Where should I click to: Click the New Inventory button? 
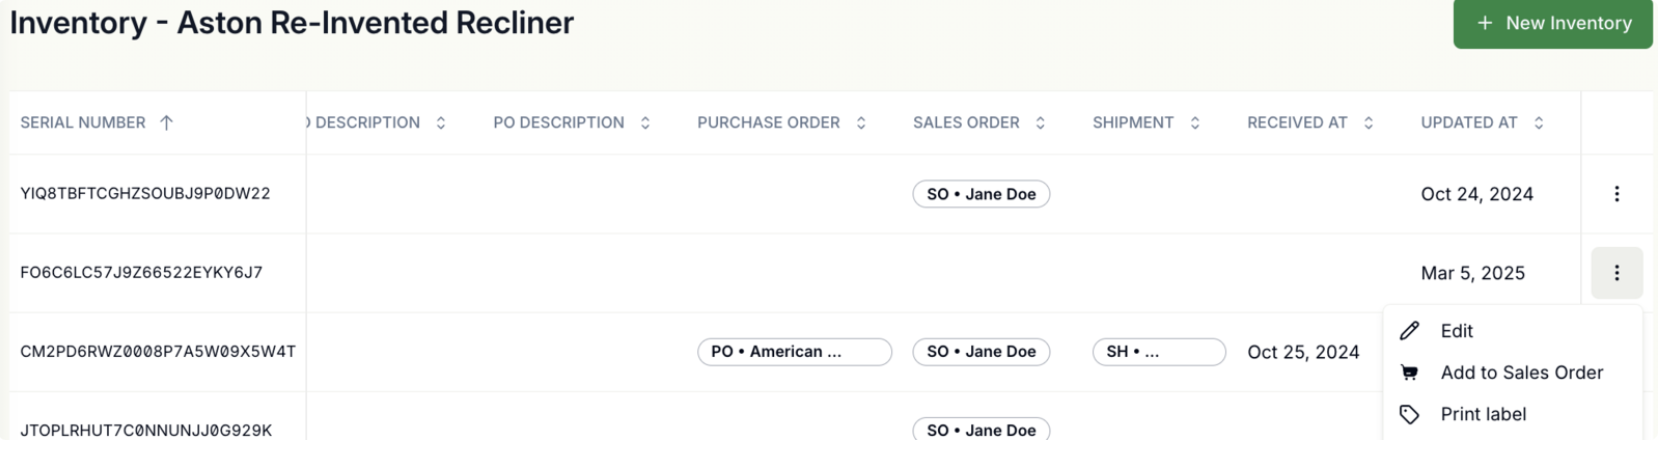click(1553, 23)
